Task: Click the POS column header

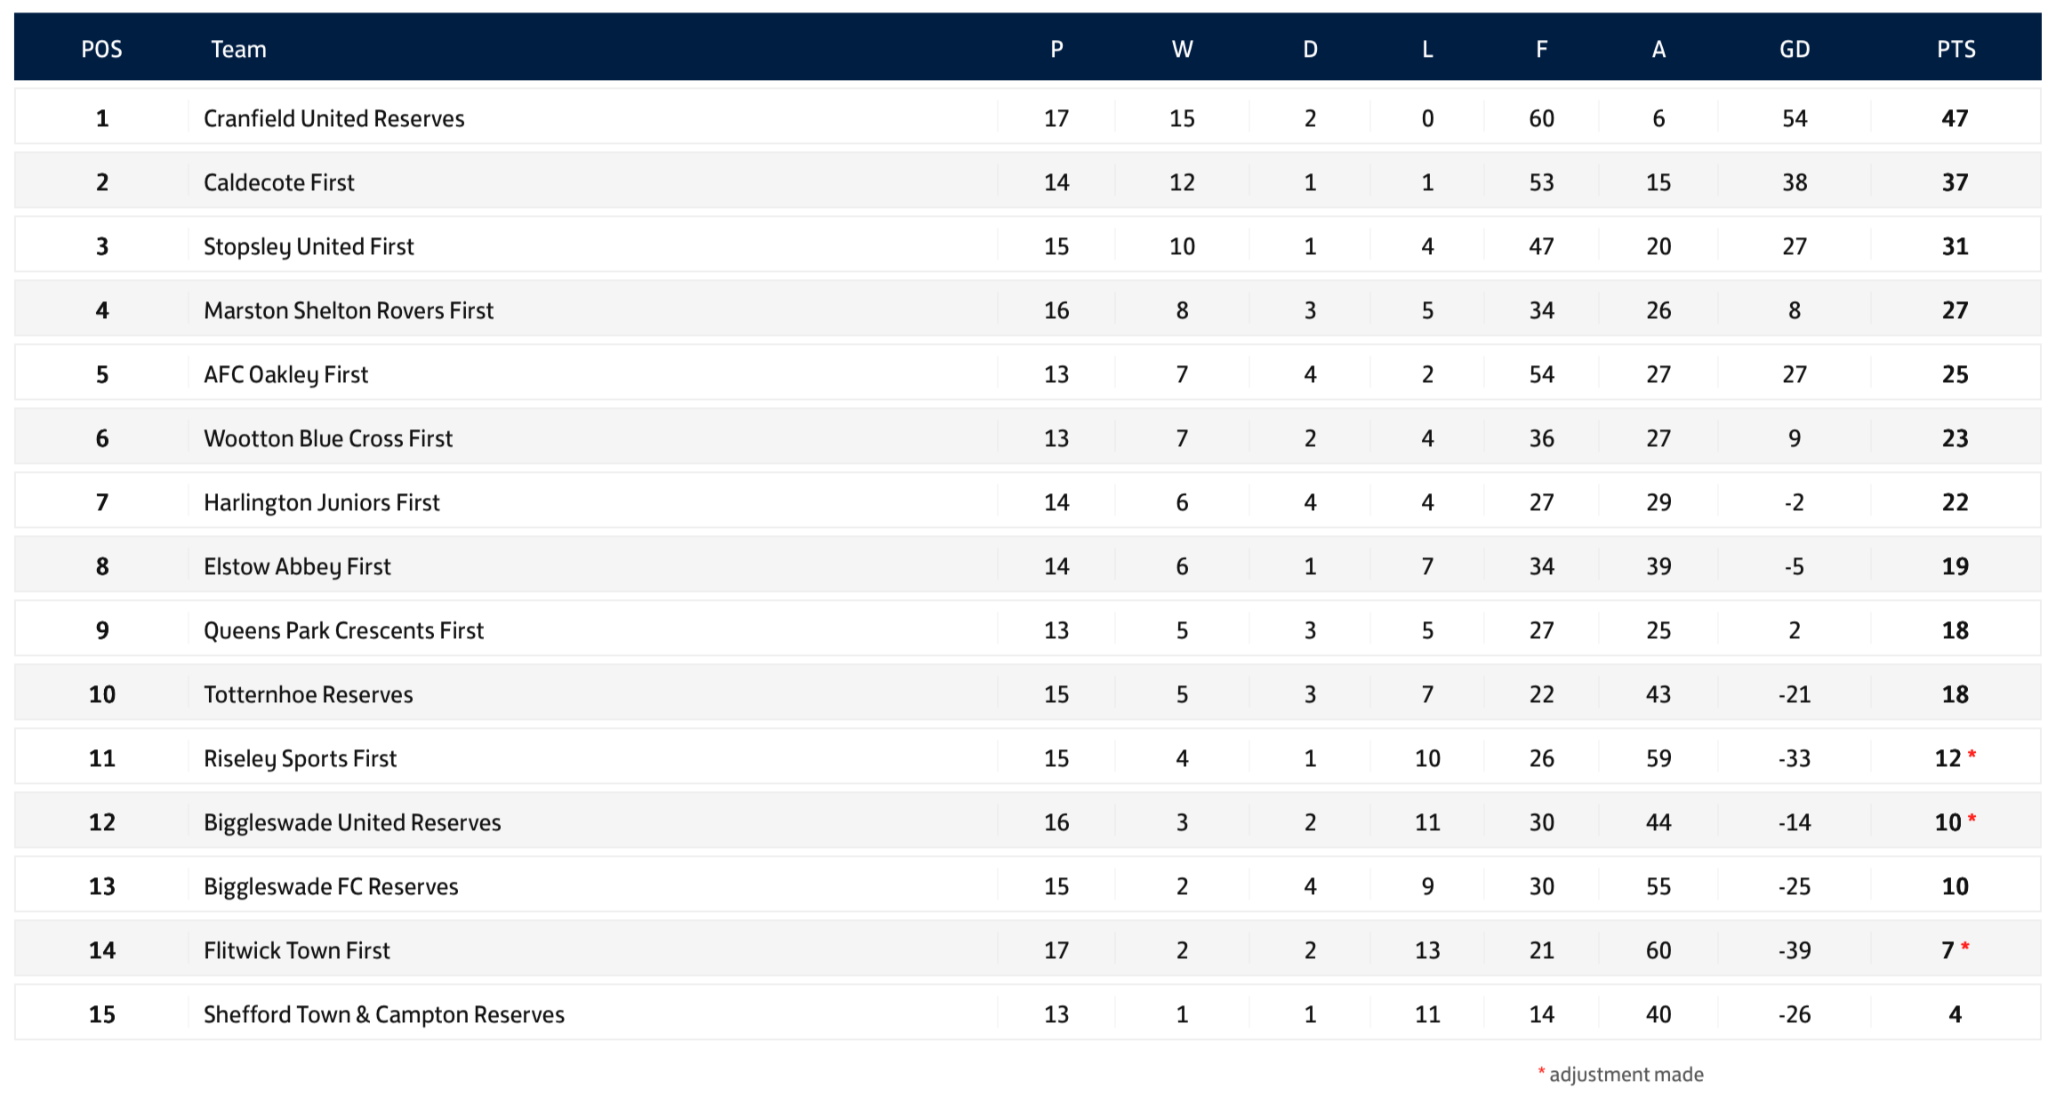Action: [102, 49]
